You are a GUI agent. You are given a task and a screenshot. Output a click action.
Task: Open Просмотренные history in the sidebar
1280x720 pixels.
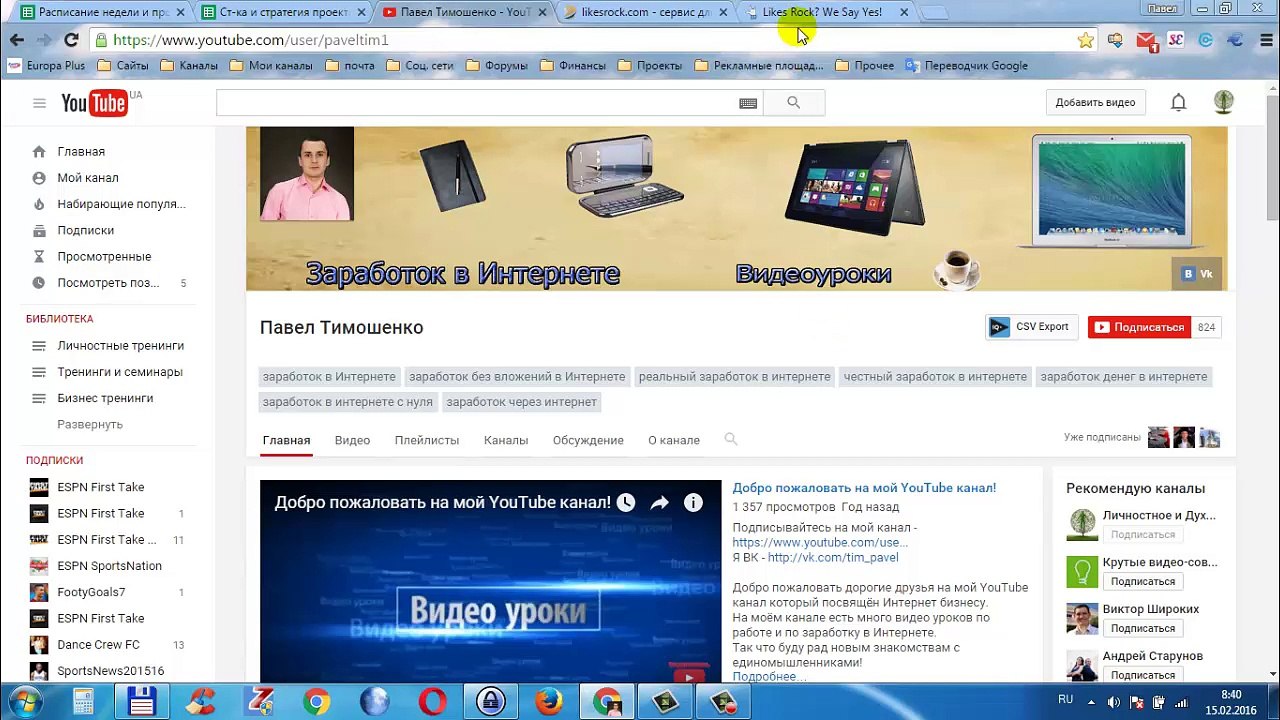coord(104,257)
